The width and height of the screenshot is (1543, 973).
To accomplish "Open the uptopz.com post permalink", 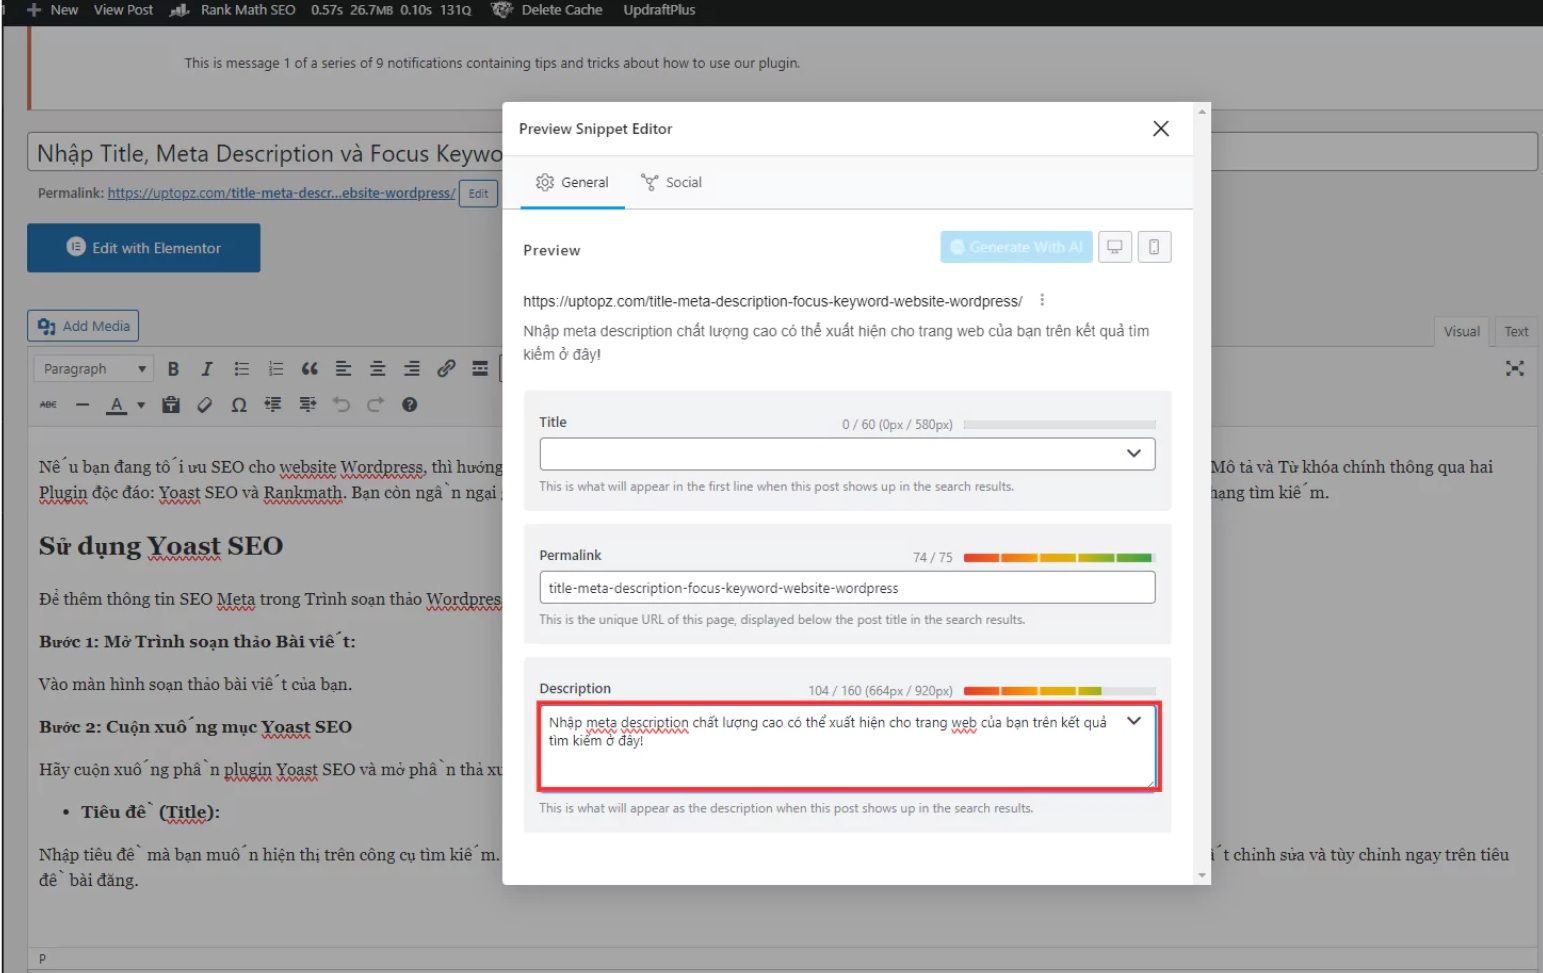I will click(281, 193).
